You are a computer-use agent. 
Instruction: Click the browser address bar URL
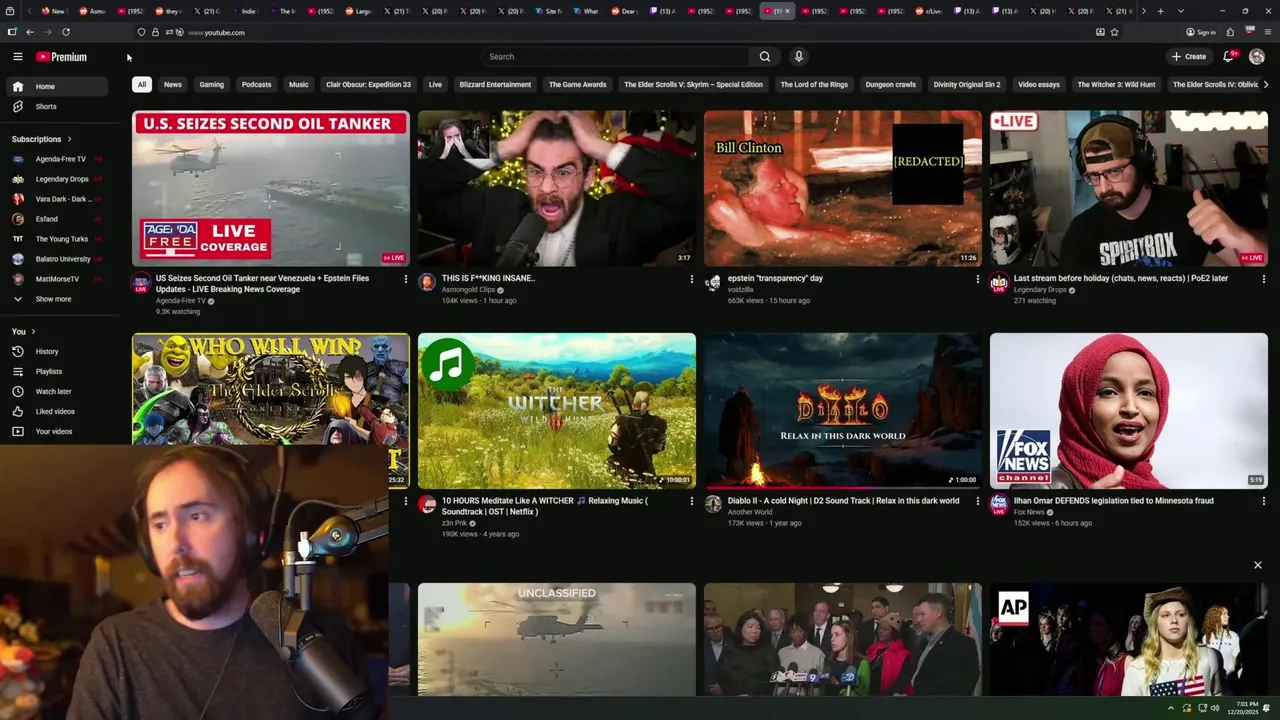tap(216, 32)
